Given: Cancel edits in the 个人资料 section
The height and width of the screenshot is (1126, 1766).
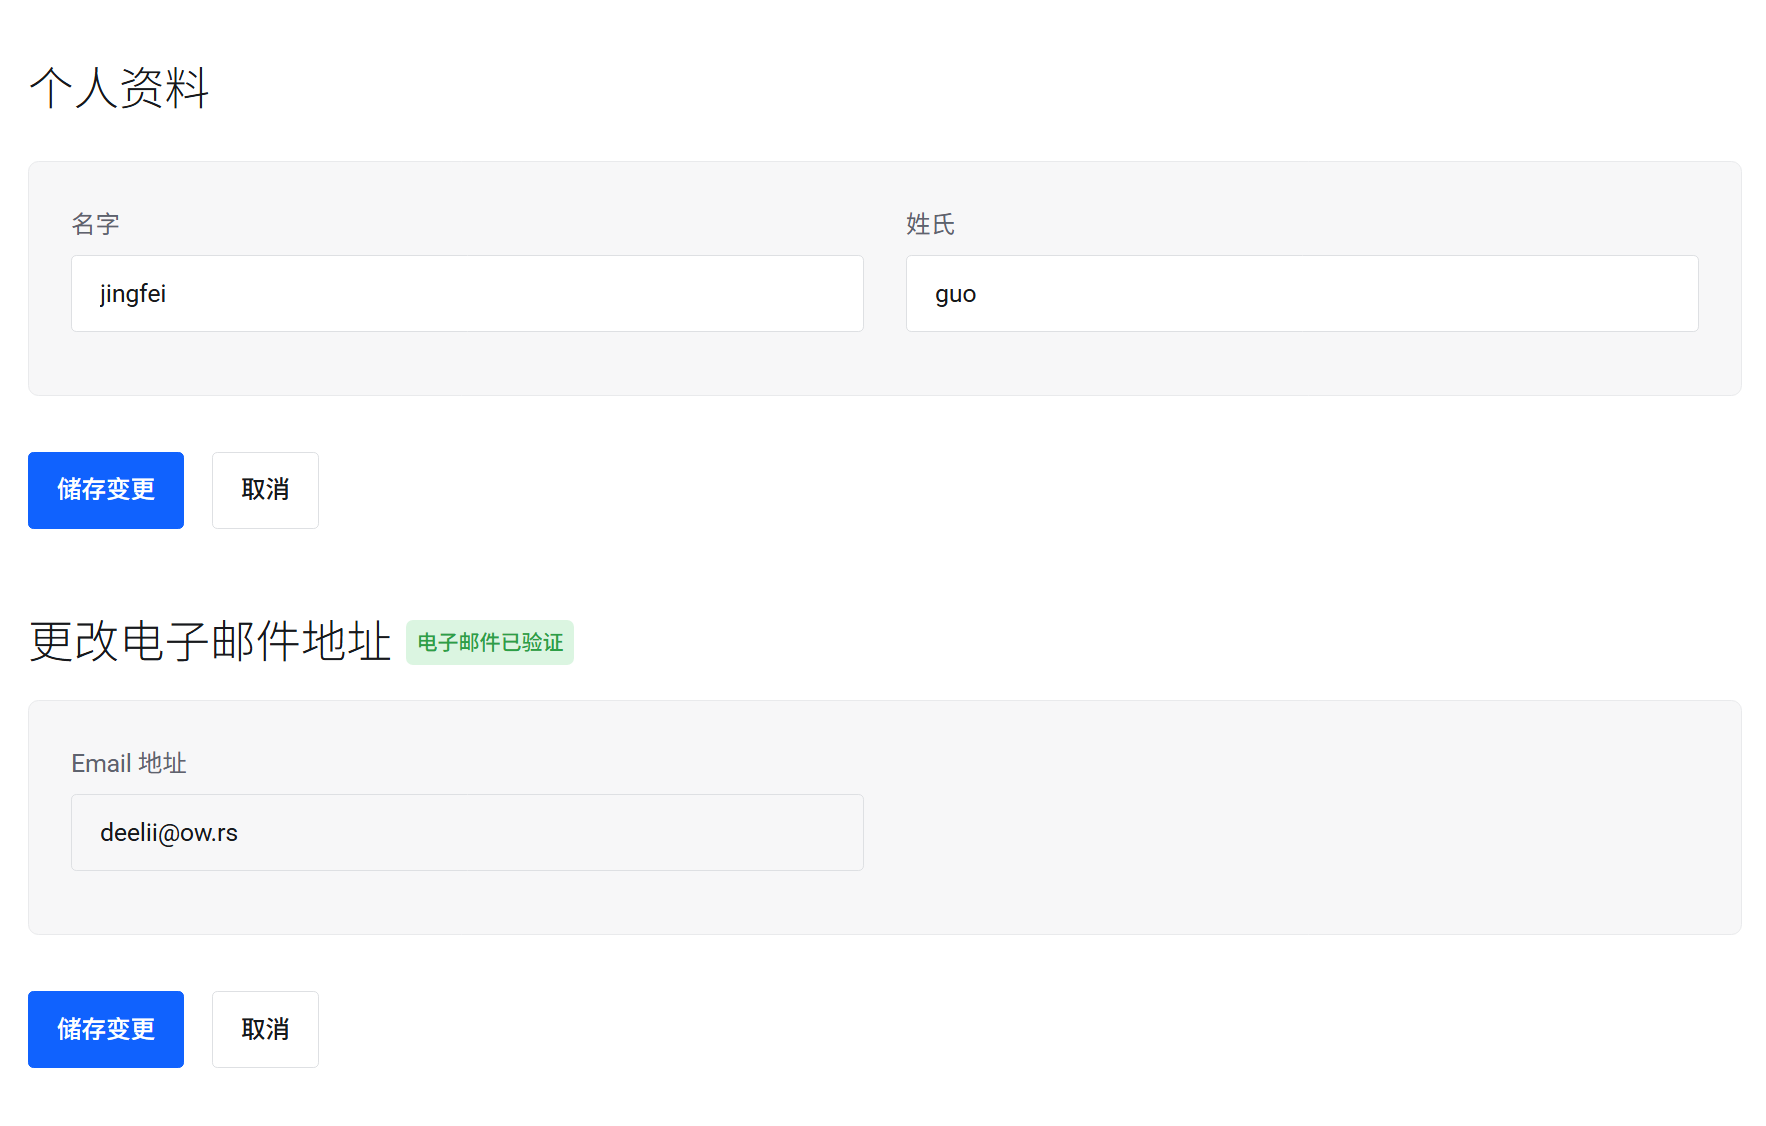Looking at the screenshot, I should [x=265, y=490].
